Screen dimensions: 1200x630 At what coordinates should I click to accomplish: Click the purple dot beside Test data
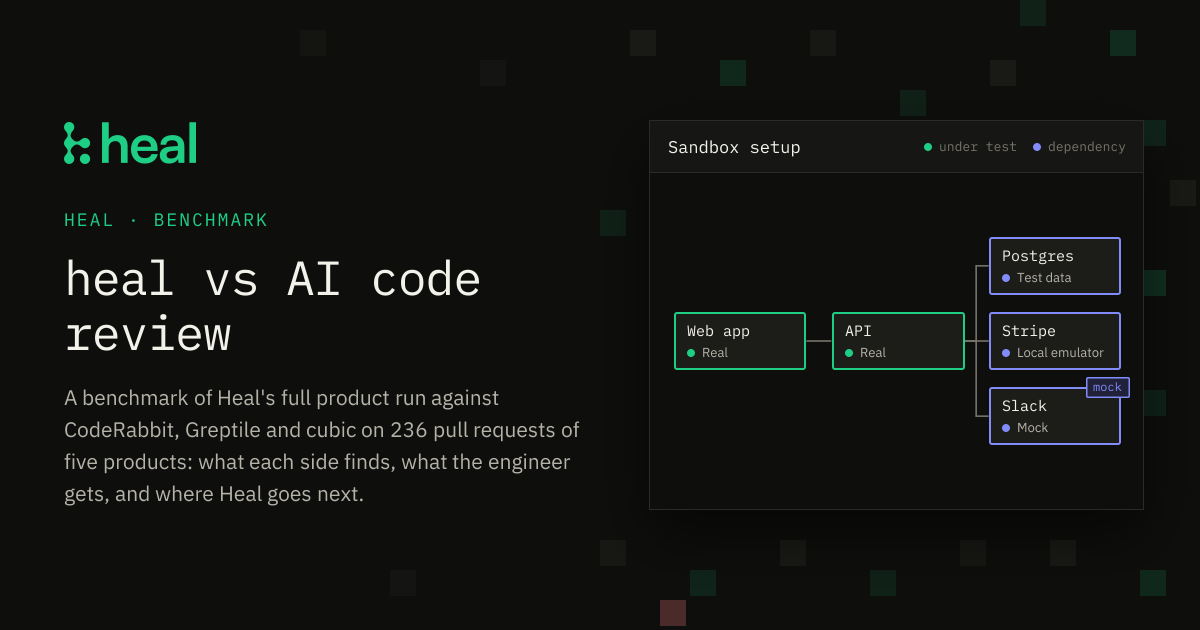click(x=1006, y=278)
